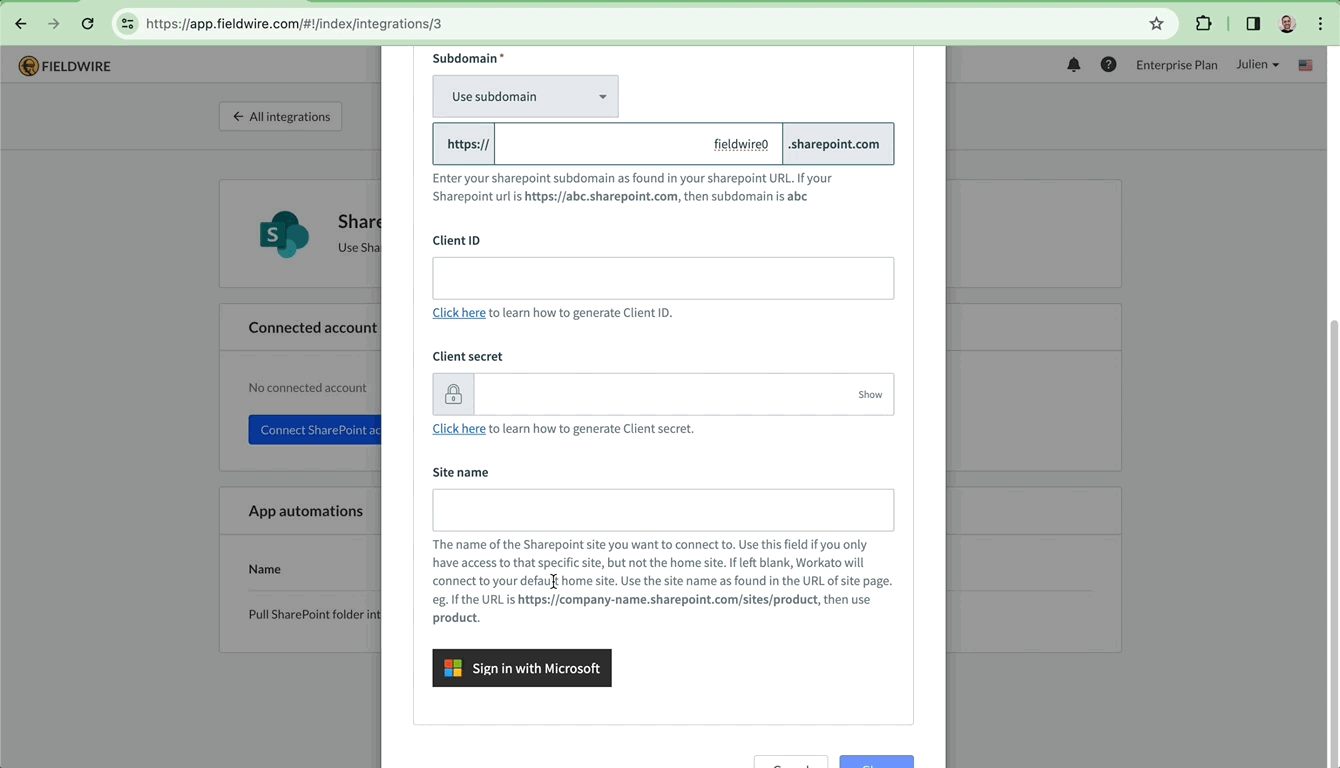This screenshot has height=768, width=1340.
Task: Click the green SharePoint integration icon
Action: pyautogui.click(x=284, y=233)
